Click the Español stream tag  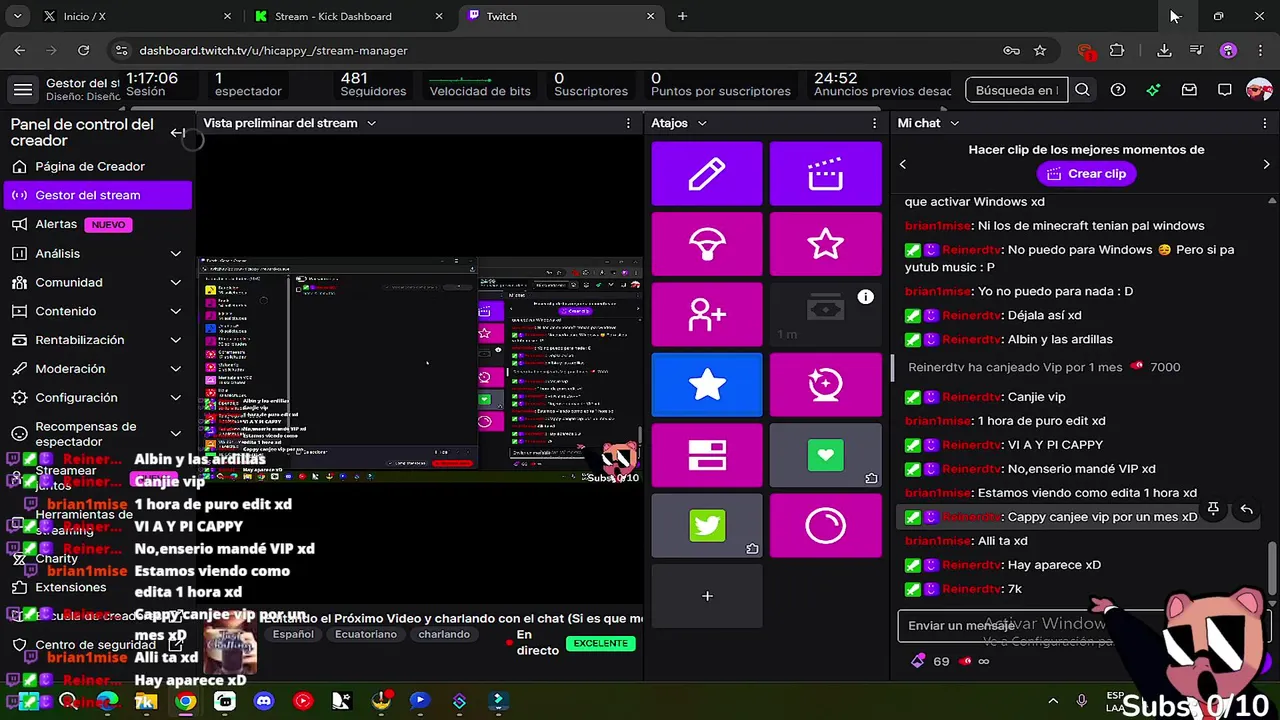pos(293,635)
